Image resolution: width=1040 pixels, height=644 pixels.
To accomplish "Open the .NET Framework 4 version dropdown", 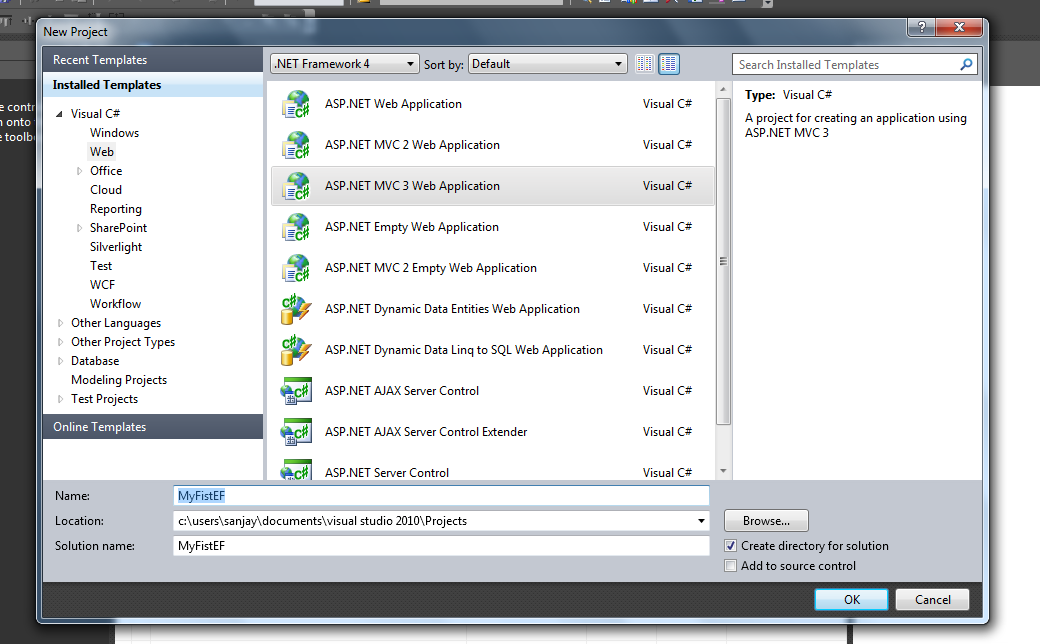I will pos(345,64).
